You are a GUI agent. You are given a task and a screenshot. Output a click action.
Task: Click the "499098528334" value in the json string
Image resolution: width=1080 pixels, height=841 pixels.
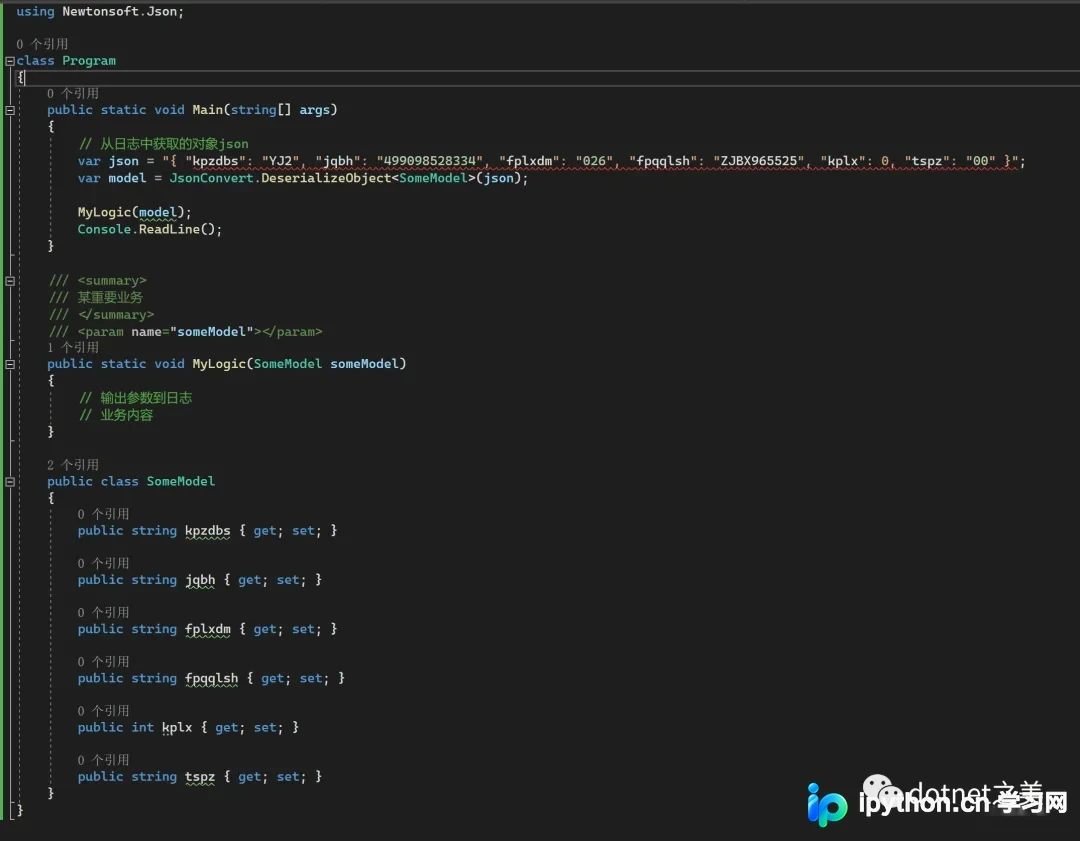tap(430, 161)
